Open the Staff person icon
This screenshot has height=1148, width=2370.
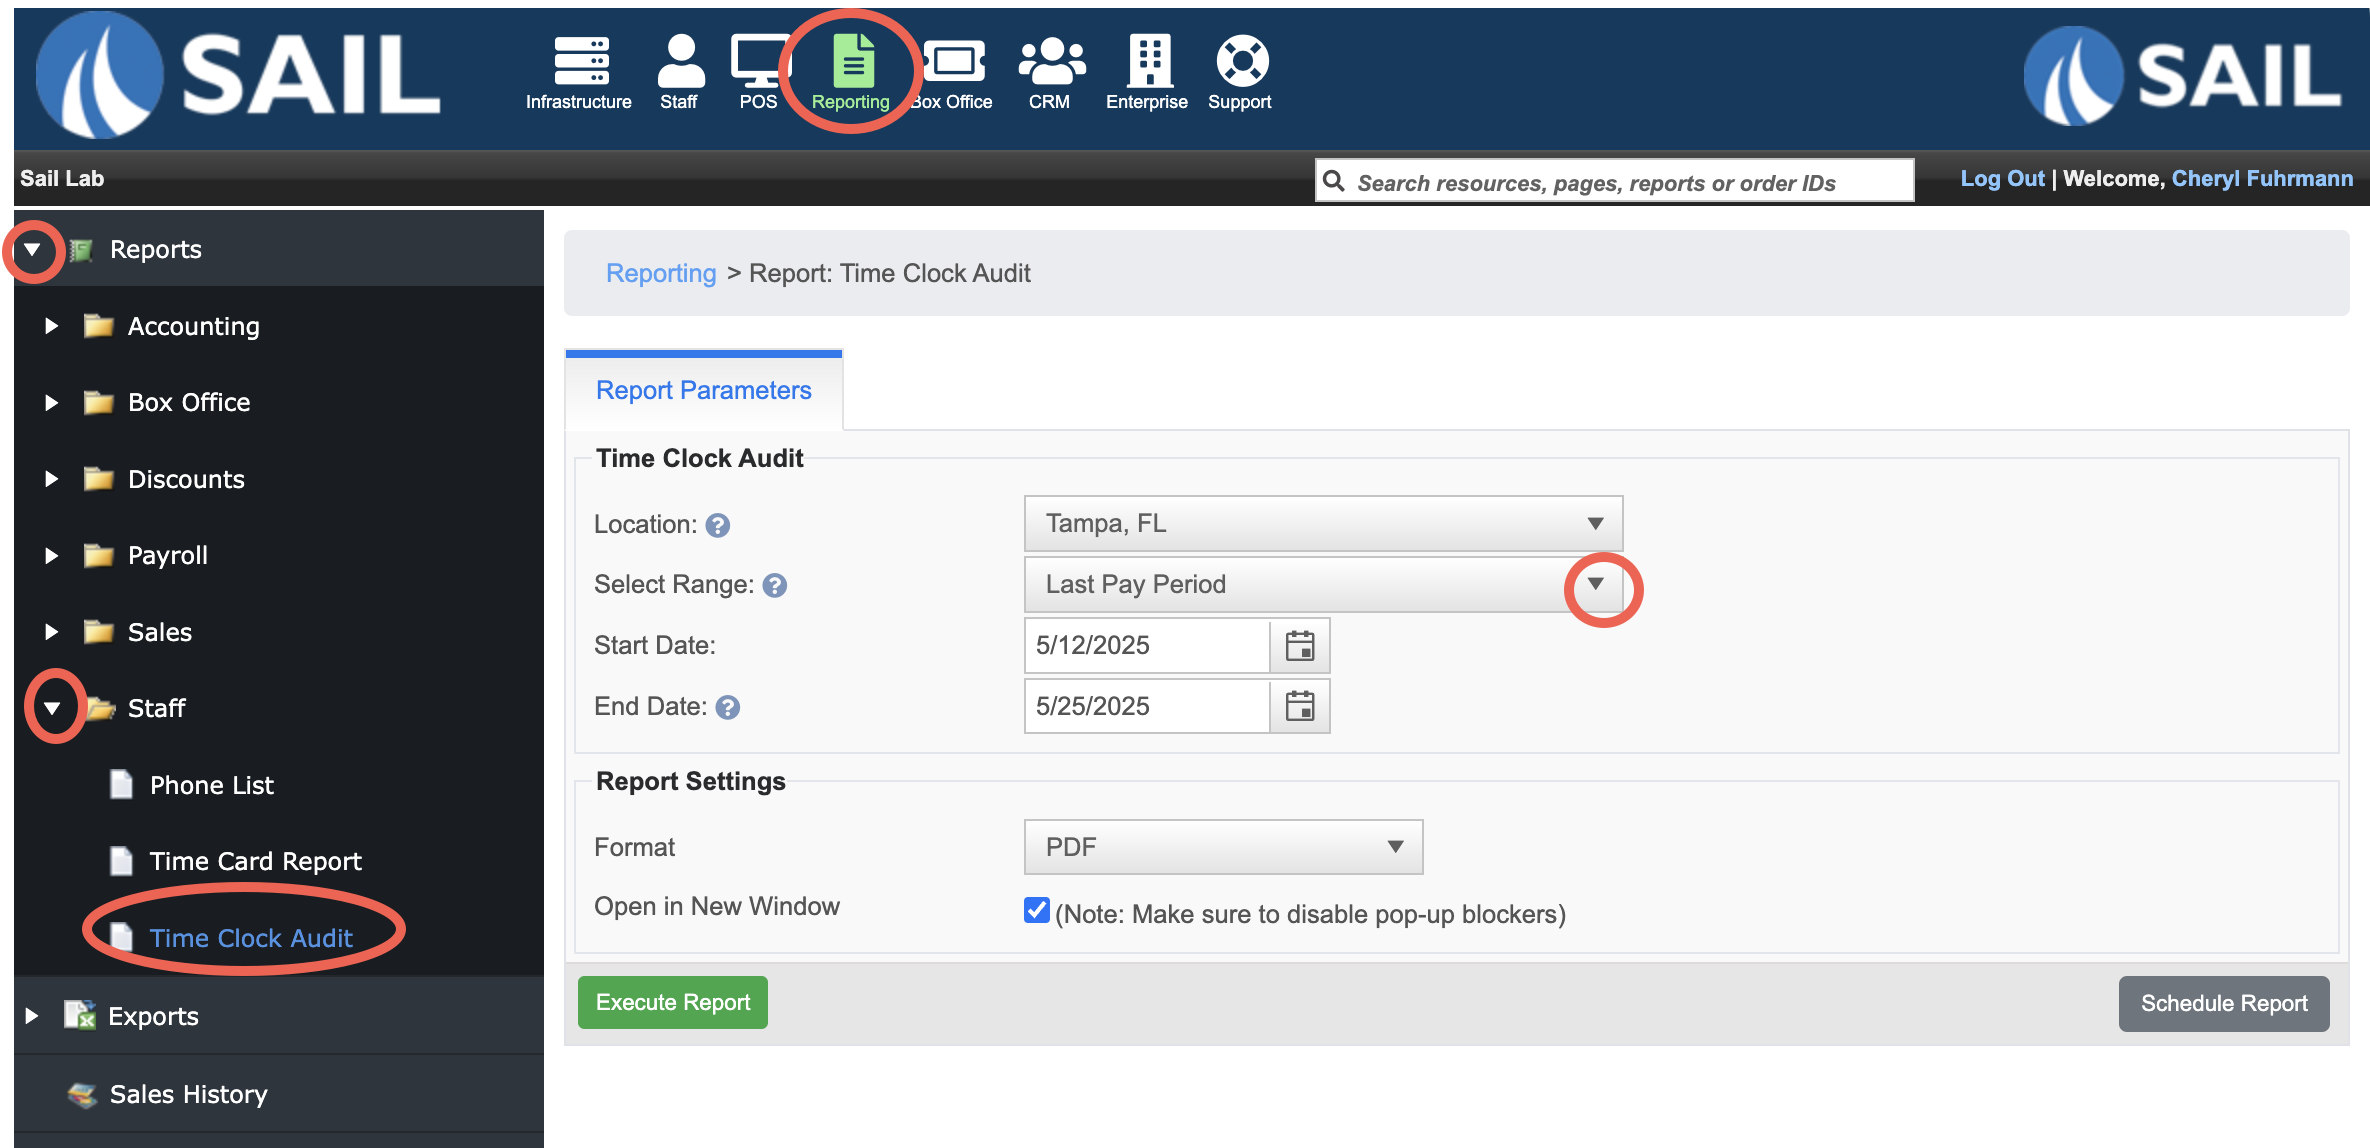point(681,62)
